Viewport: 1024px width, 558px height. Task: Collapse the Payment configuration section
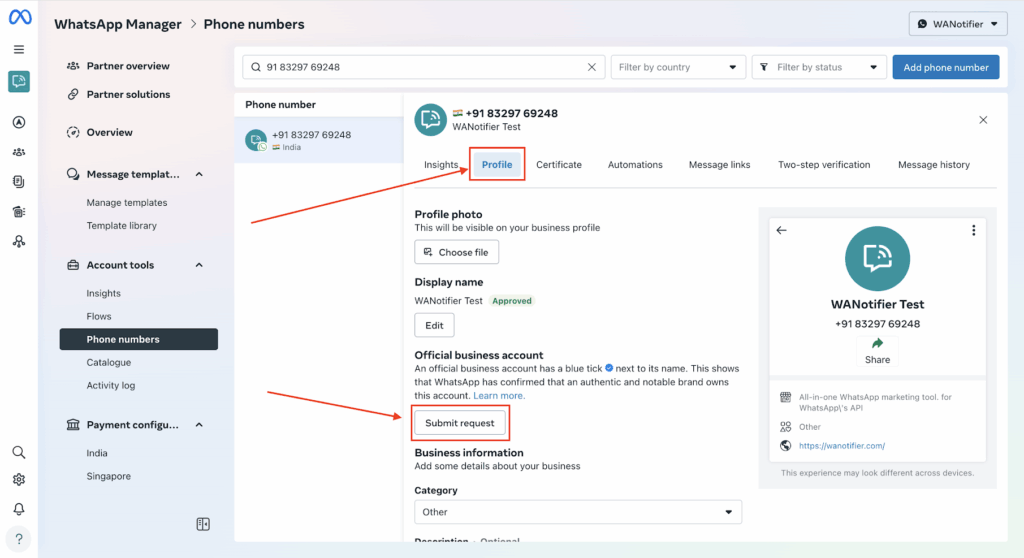tap(199, 425)
